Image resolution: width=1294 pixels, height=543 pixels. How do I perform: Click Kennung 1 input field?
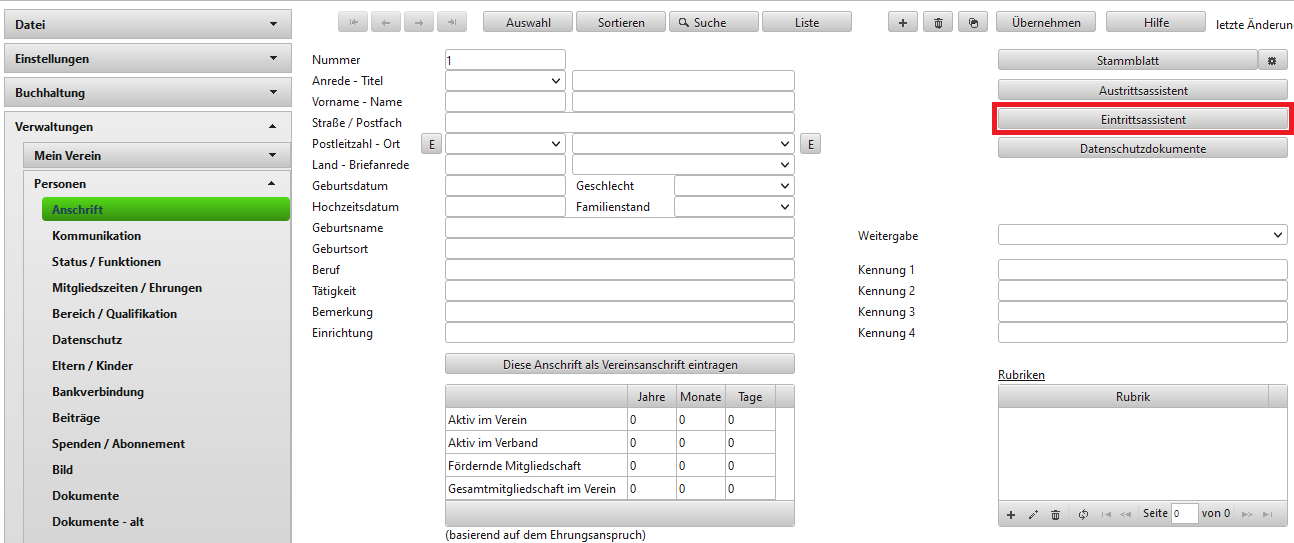coord(1142,270)
